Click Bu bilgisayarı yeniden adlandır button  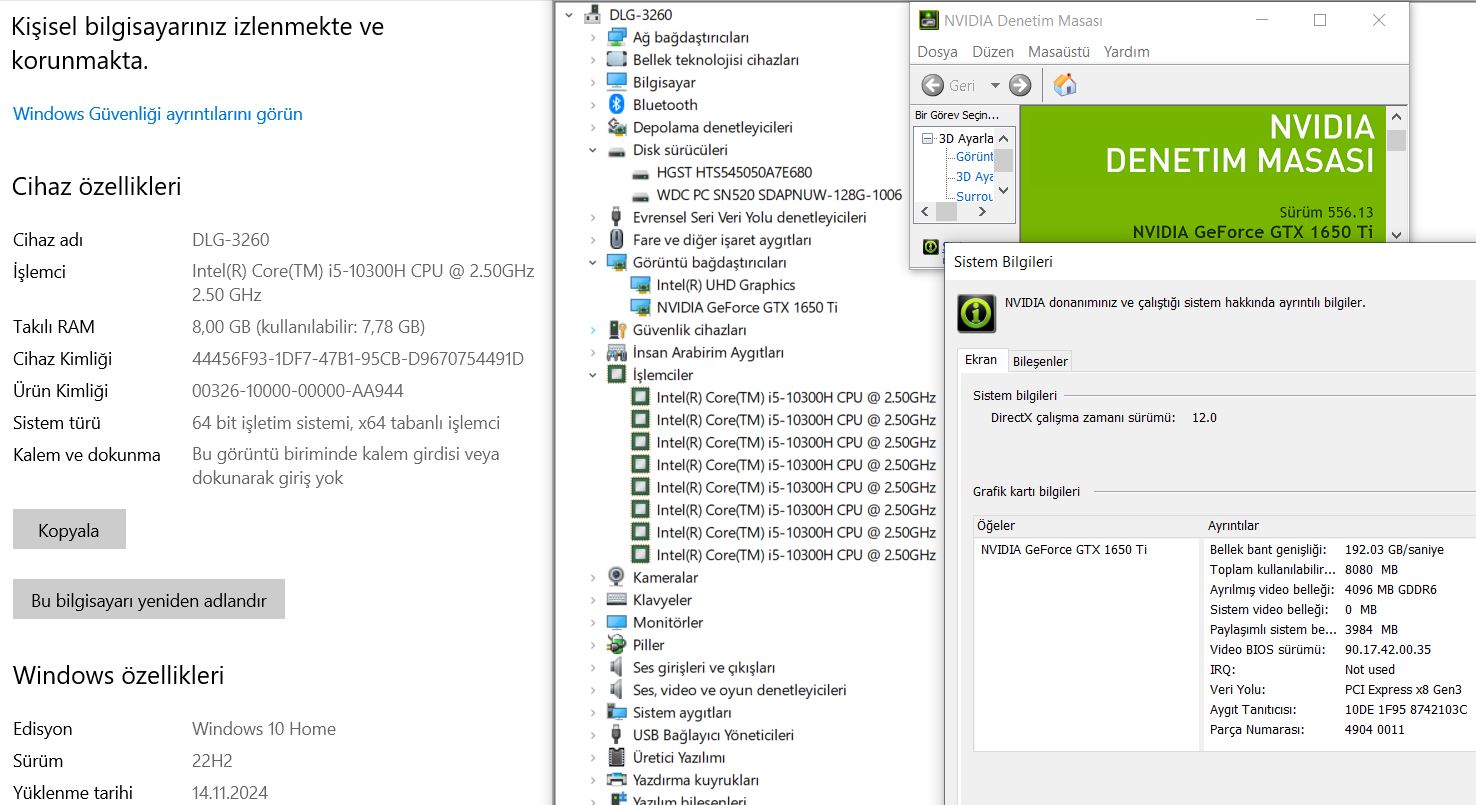point(149,600)
